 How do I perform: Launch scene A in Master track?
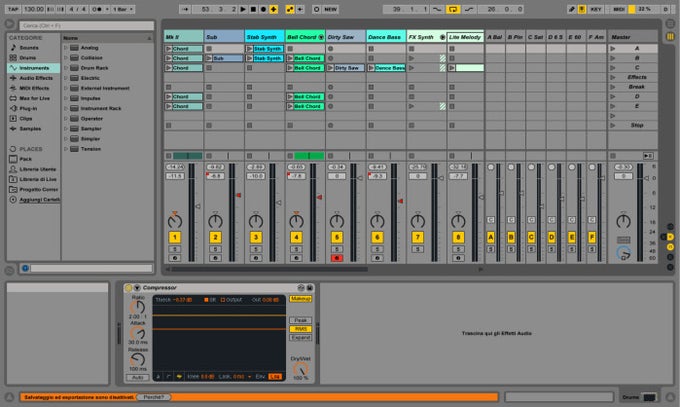[612, 48]
